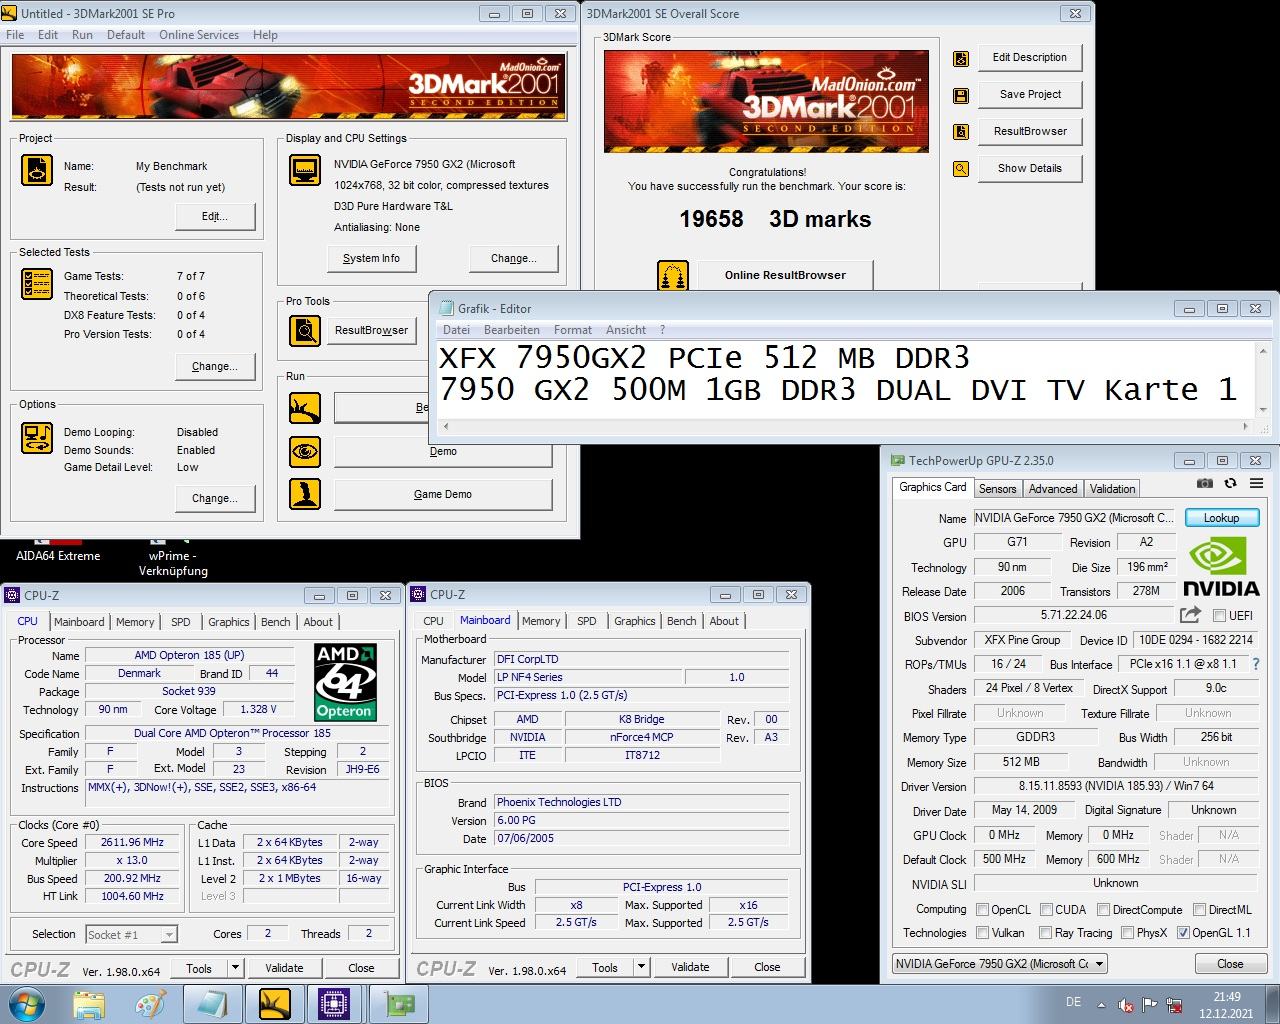
Task: Toggle the Vulkan checkbox
Action: (x=983, y=933)
